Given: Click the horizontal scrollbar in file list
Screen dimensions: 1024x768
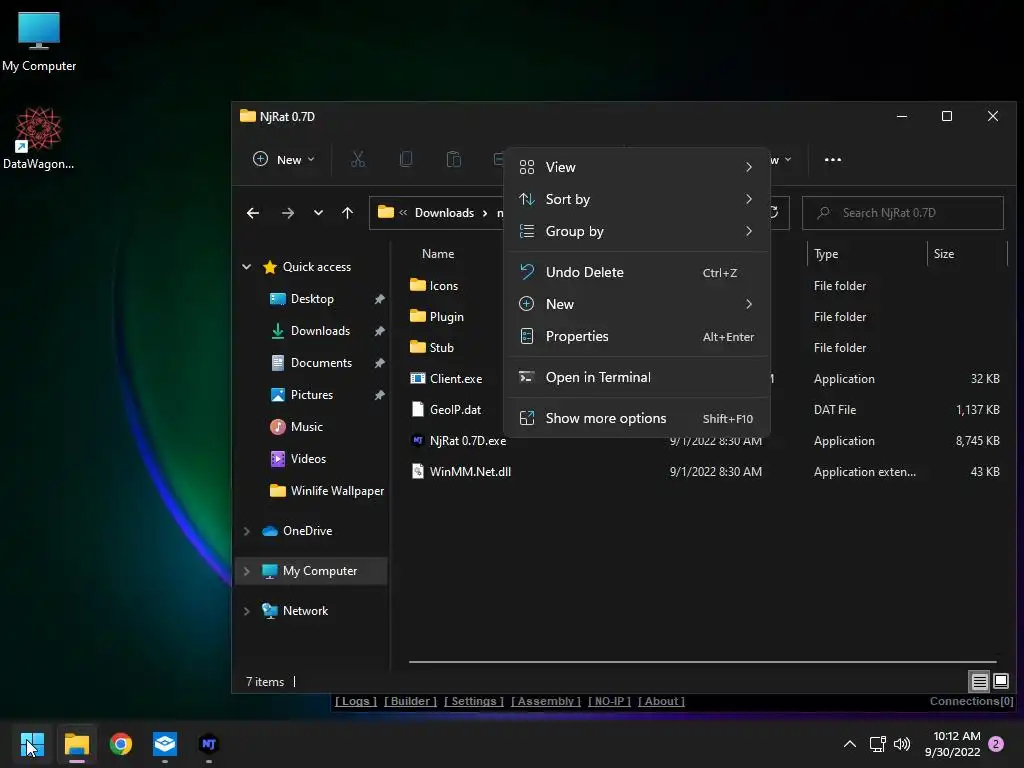Looking at the screenshot, I should [702, 662].
